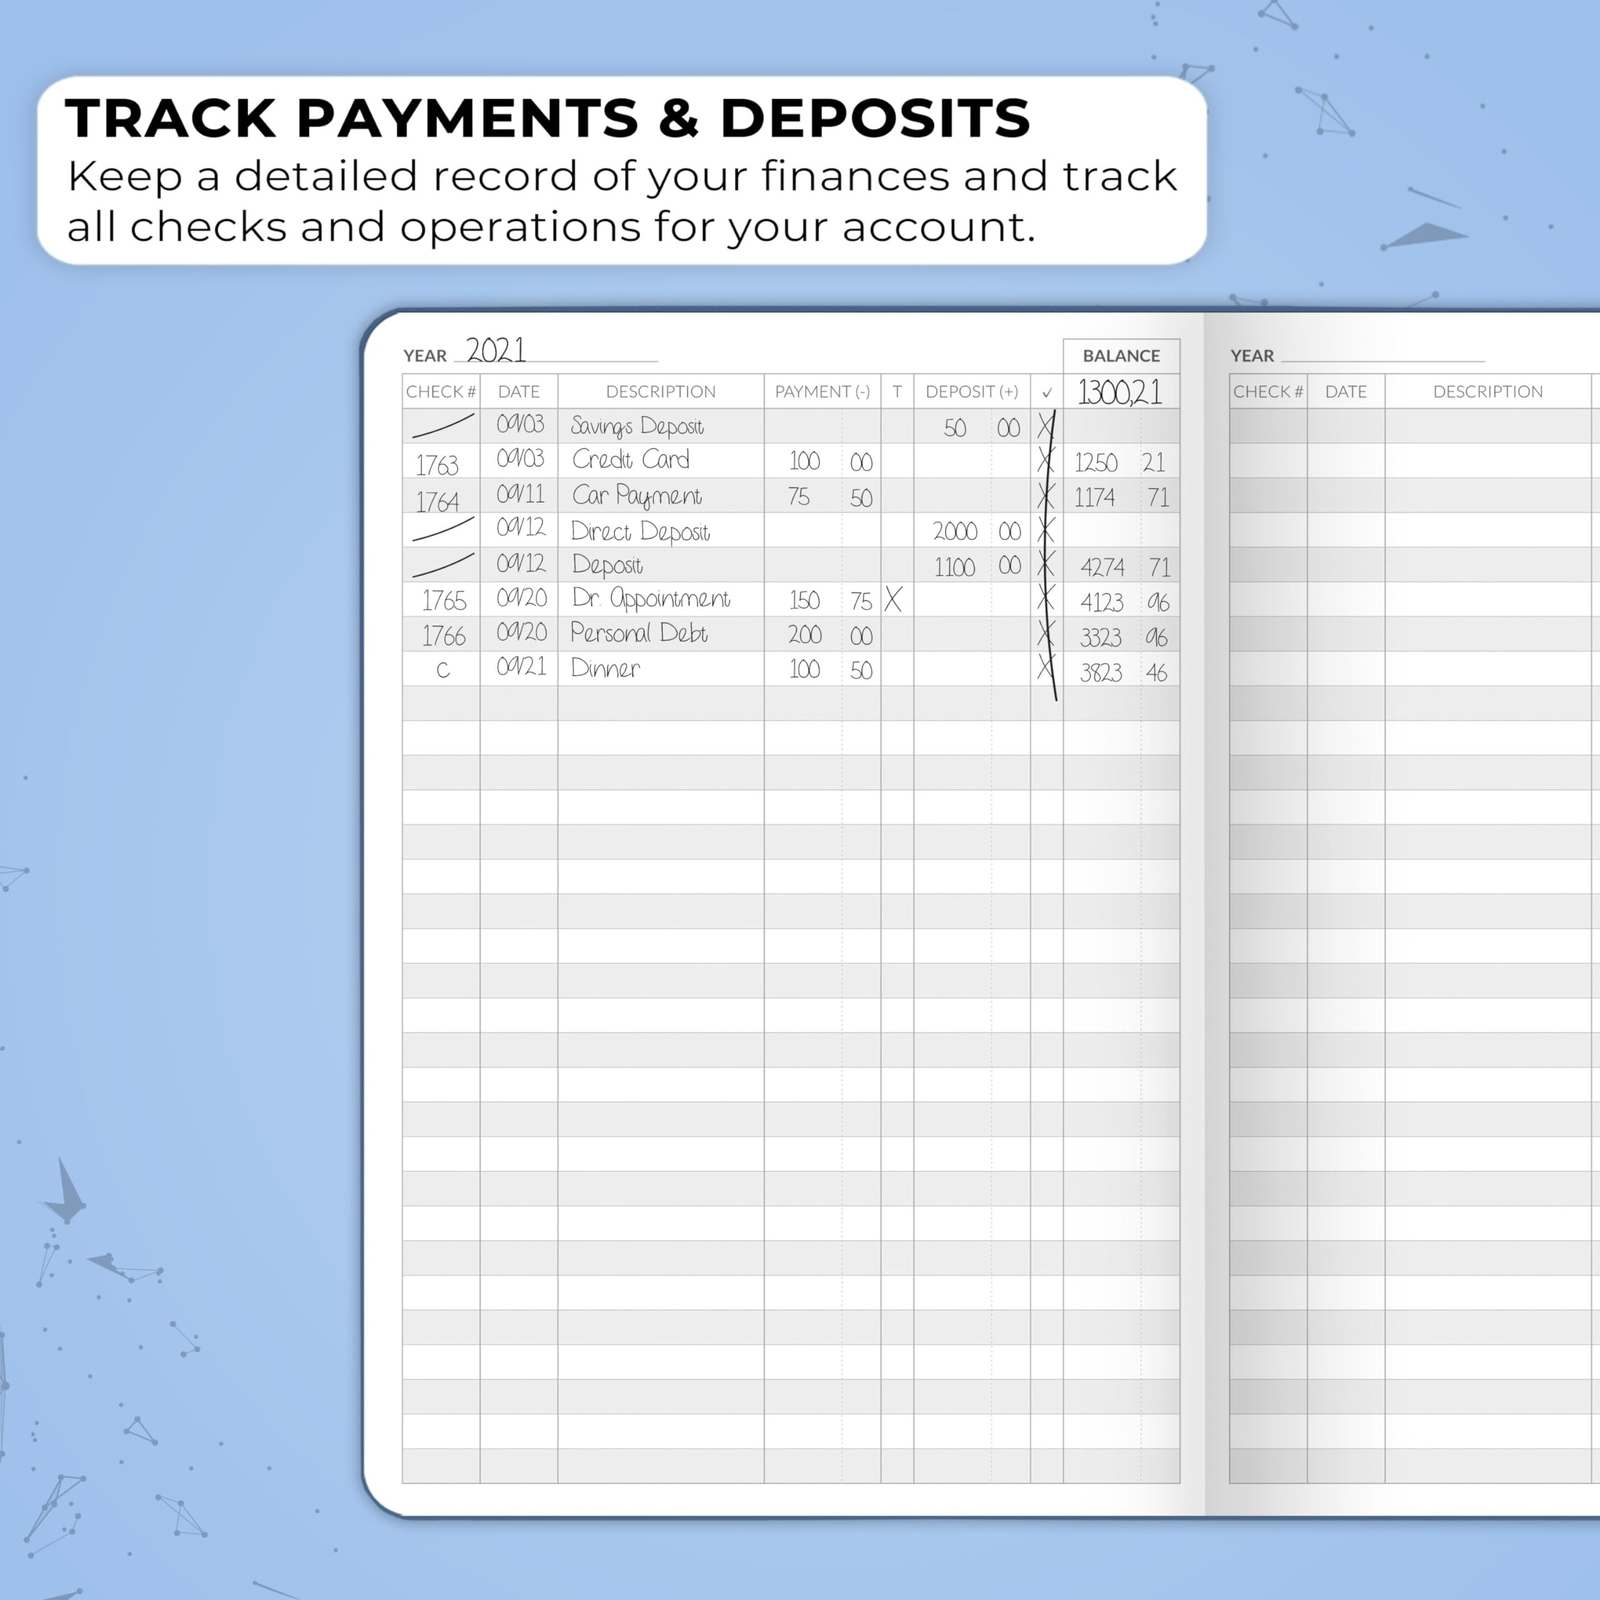1600x1600 pixels.
Task: Click the 50 00 deposit amount for Savings Deposit
Action: (981, 428)
